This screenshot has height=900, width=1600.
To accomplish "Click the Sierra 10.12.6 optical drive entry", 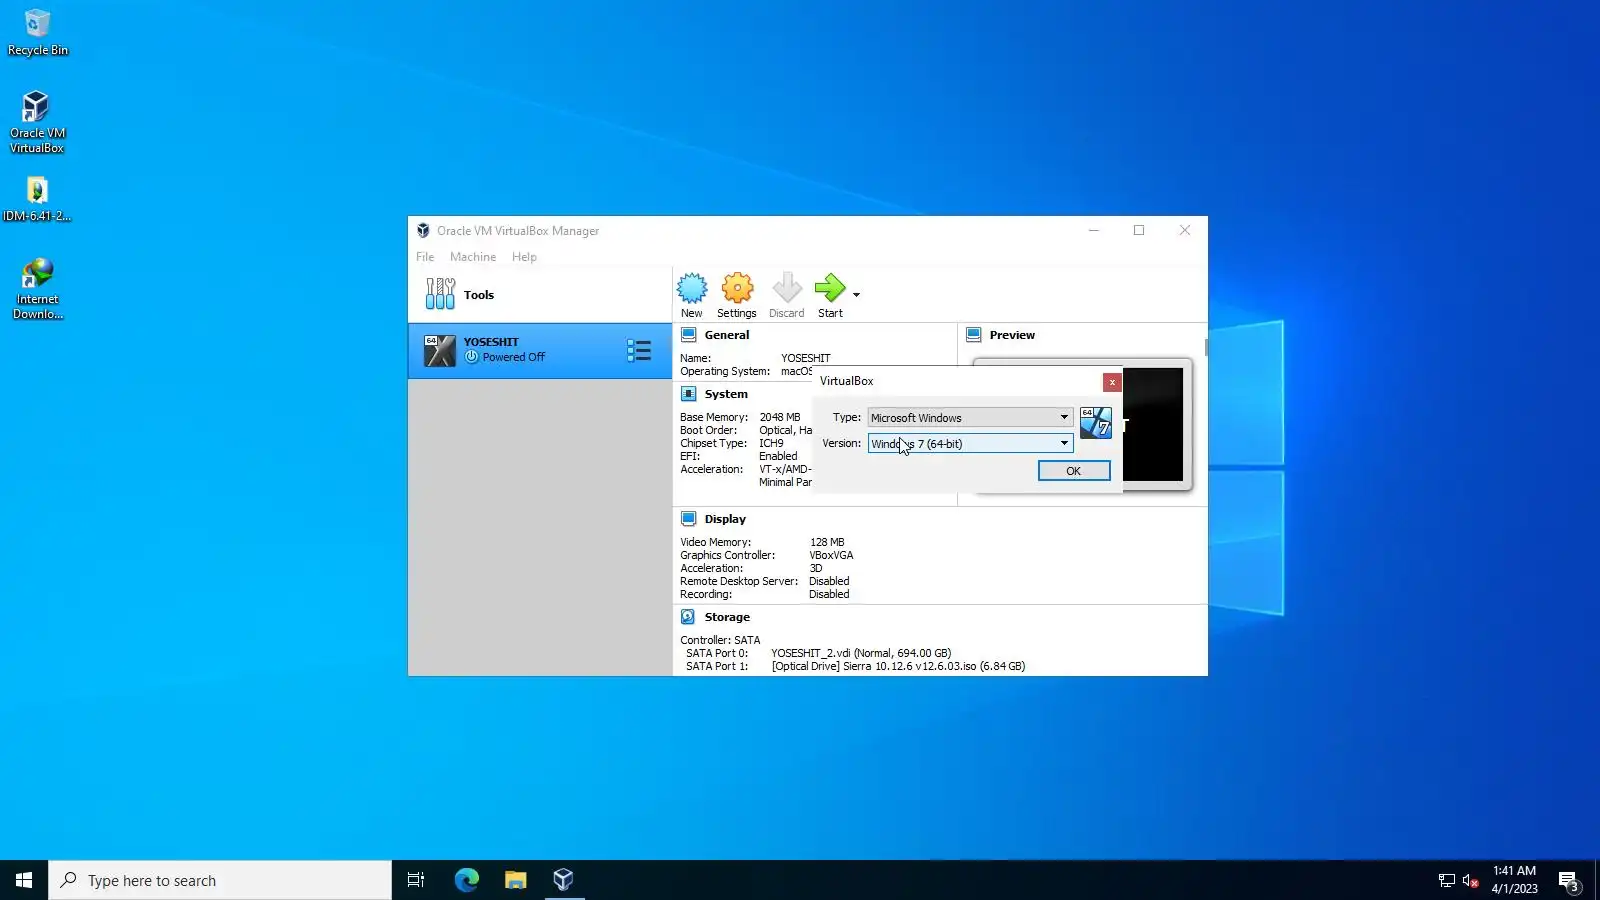I will (898, 667).
